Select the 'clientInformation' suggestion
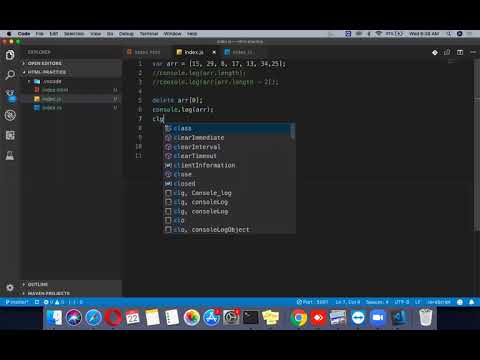Viewport: 480px width, 360px height. point(227,165)
